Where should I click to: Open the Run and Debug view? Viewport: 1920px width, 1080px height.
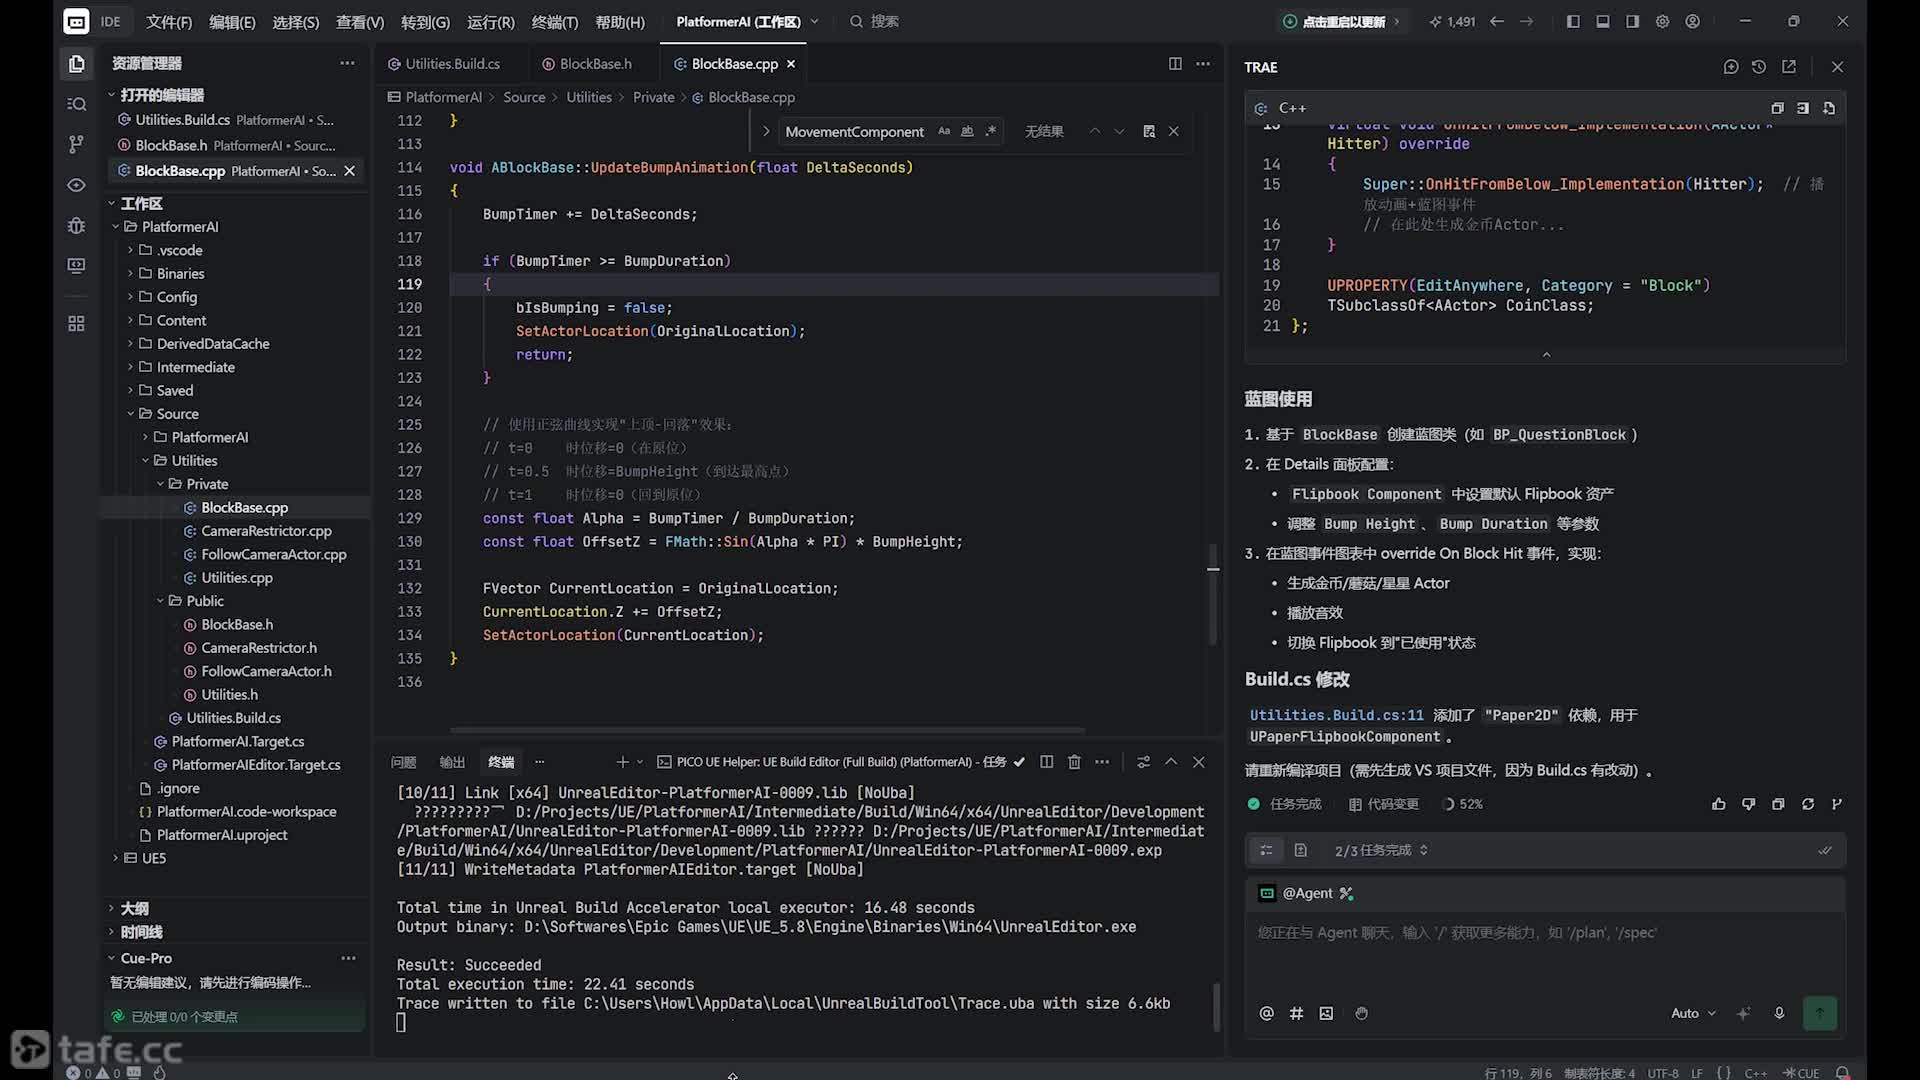[76, 225]
